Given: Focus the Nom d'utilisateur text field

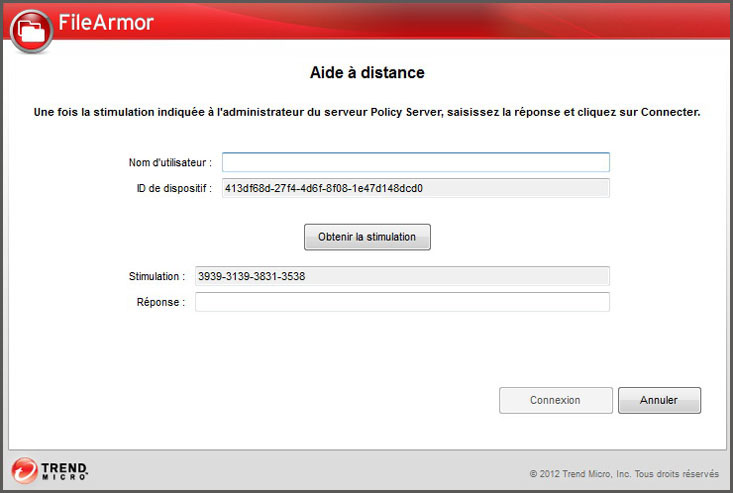Looking at the screenshot, I should point(415,162).
